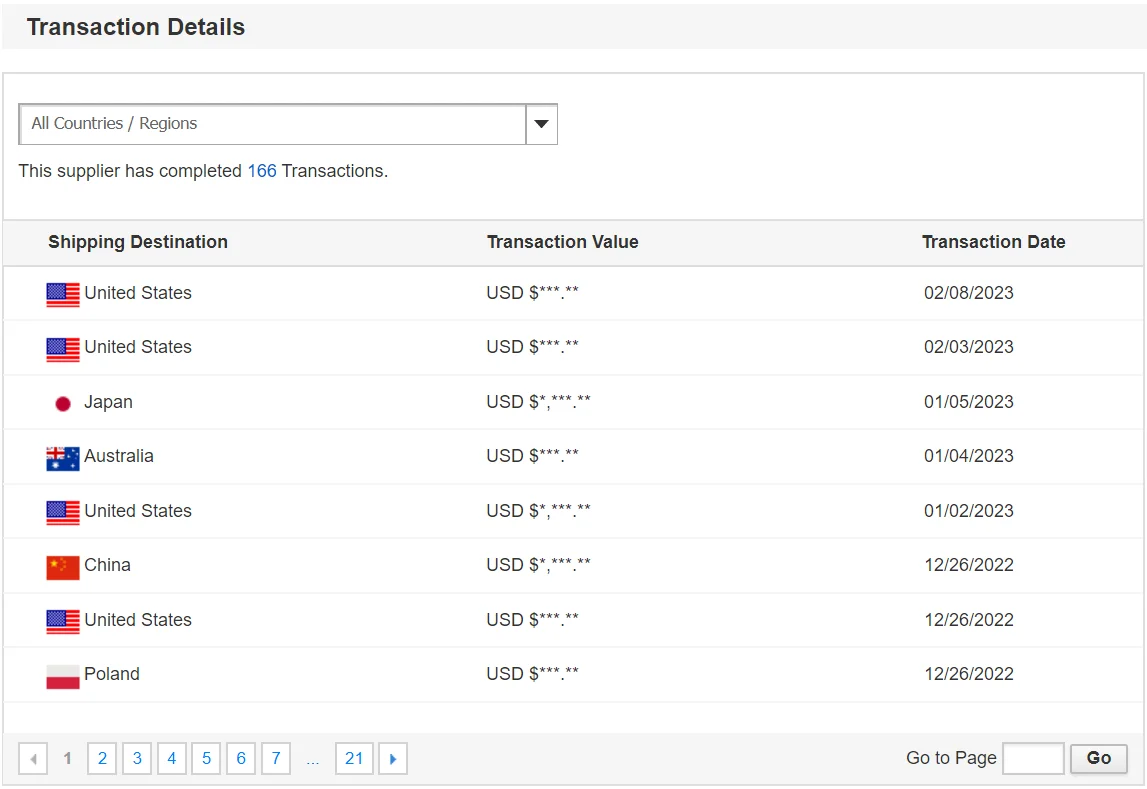Click the Australia flag icon
The height and width of the screenshot is (789, 1147).
click(x=63, y=458)
